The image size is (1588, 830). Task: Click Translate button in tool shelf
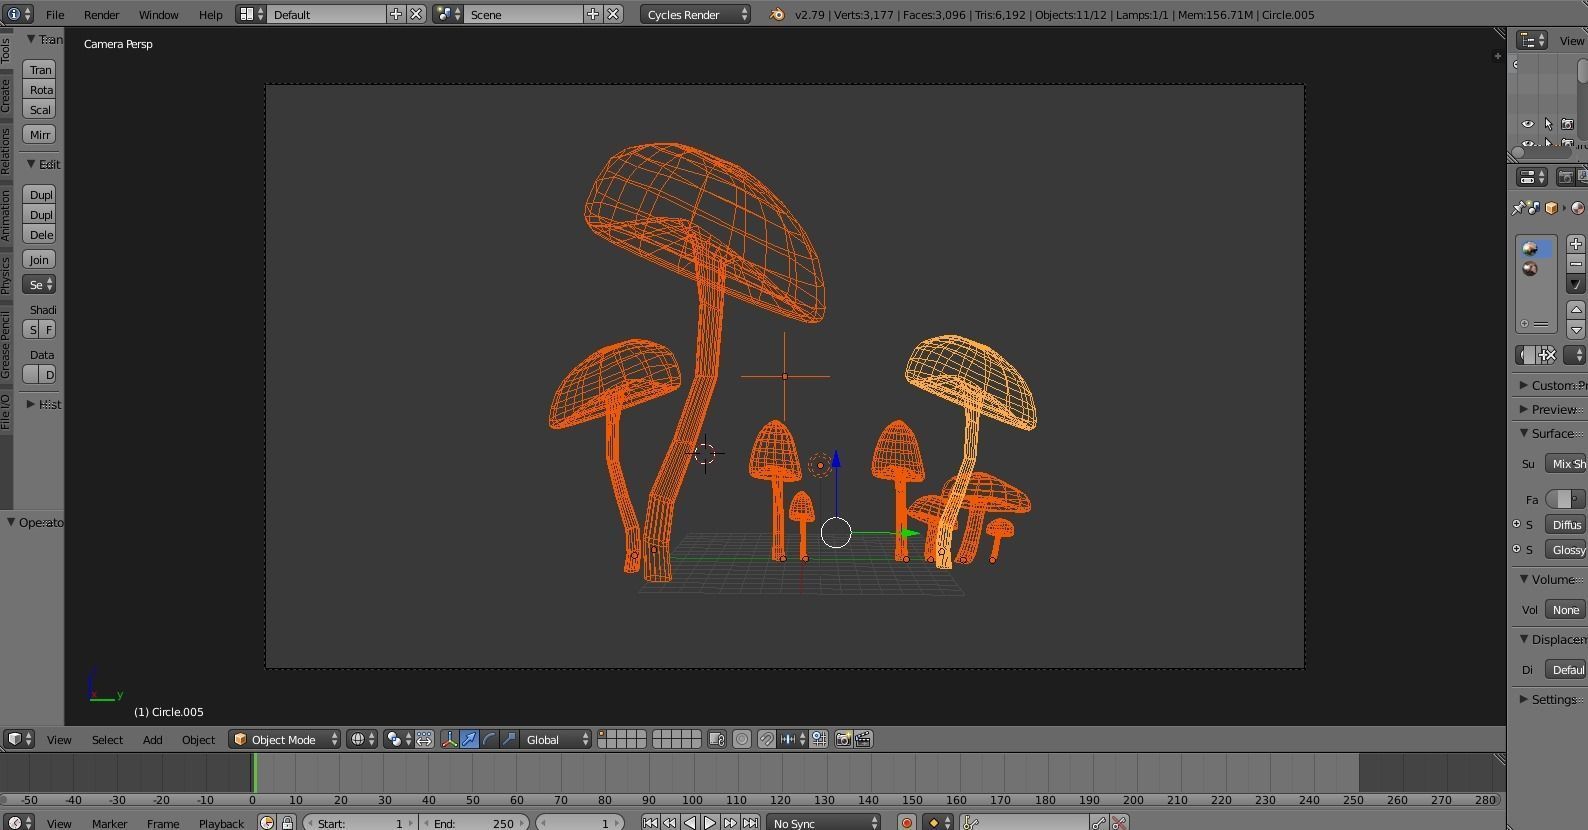[40, 70]
